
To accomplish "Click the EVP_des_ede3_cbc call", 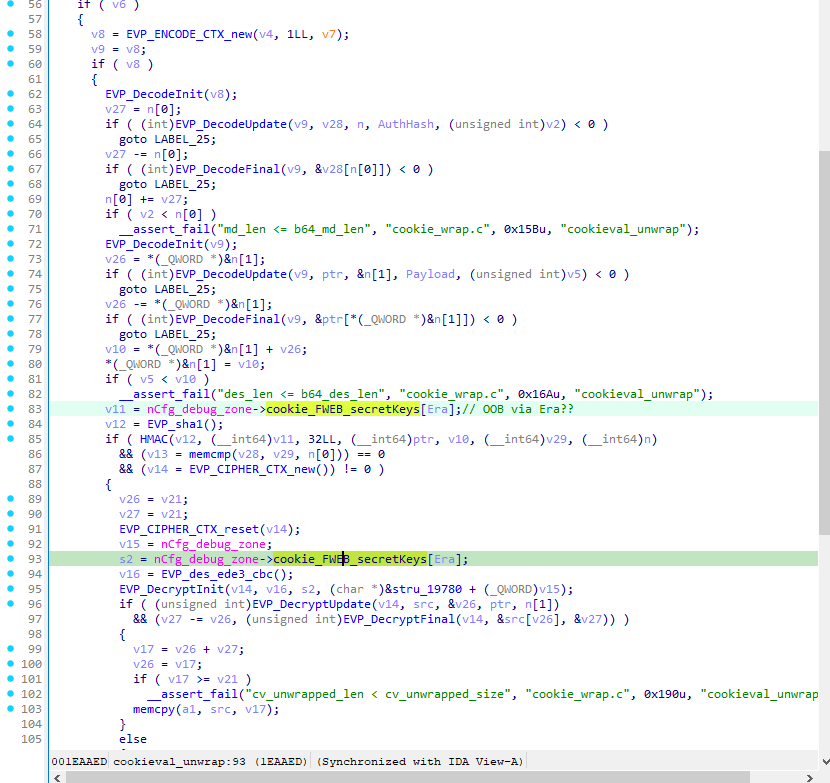I will coord(217,574).
